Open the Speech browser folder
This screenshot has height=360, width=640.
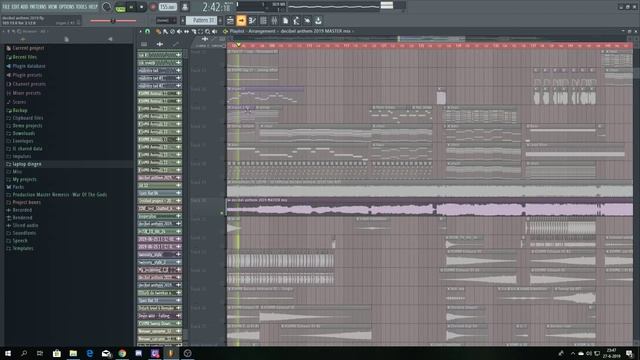point(17,241)
